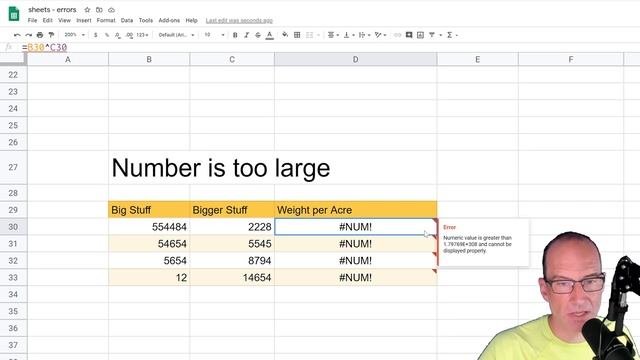Click the insert link icon
Viewport: 640px width, 360px height.
coord(397,35)
